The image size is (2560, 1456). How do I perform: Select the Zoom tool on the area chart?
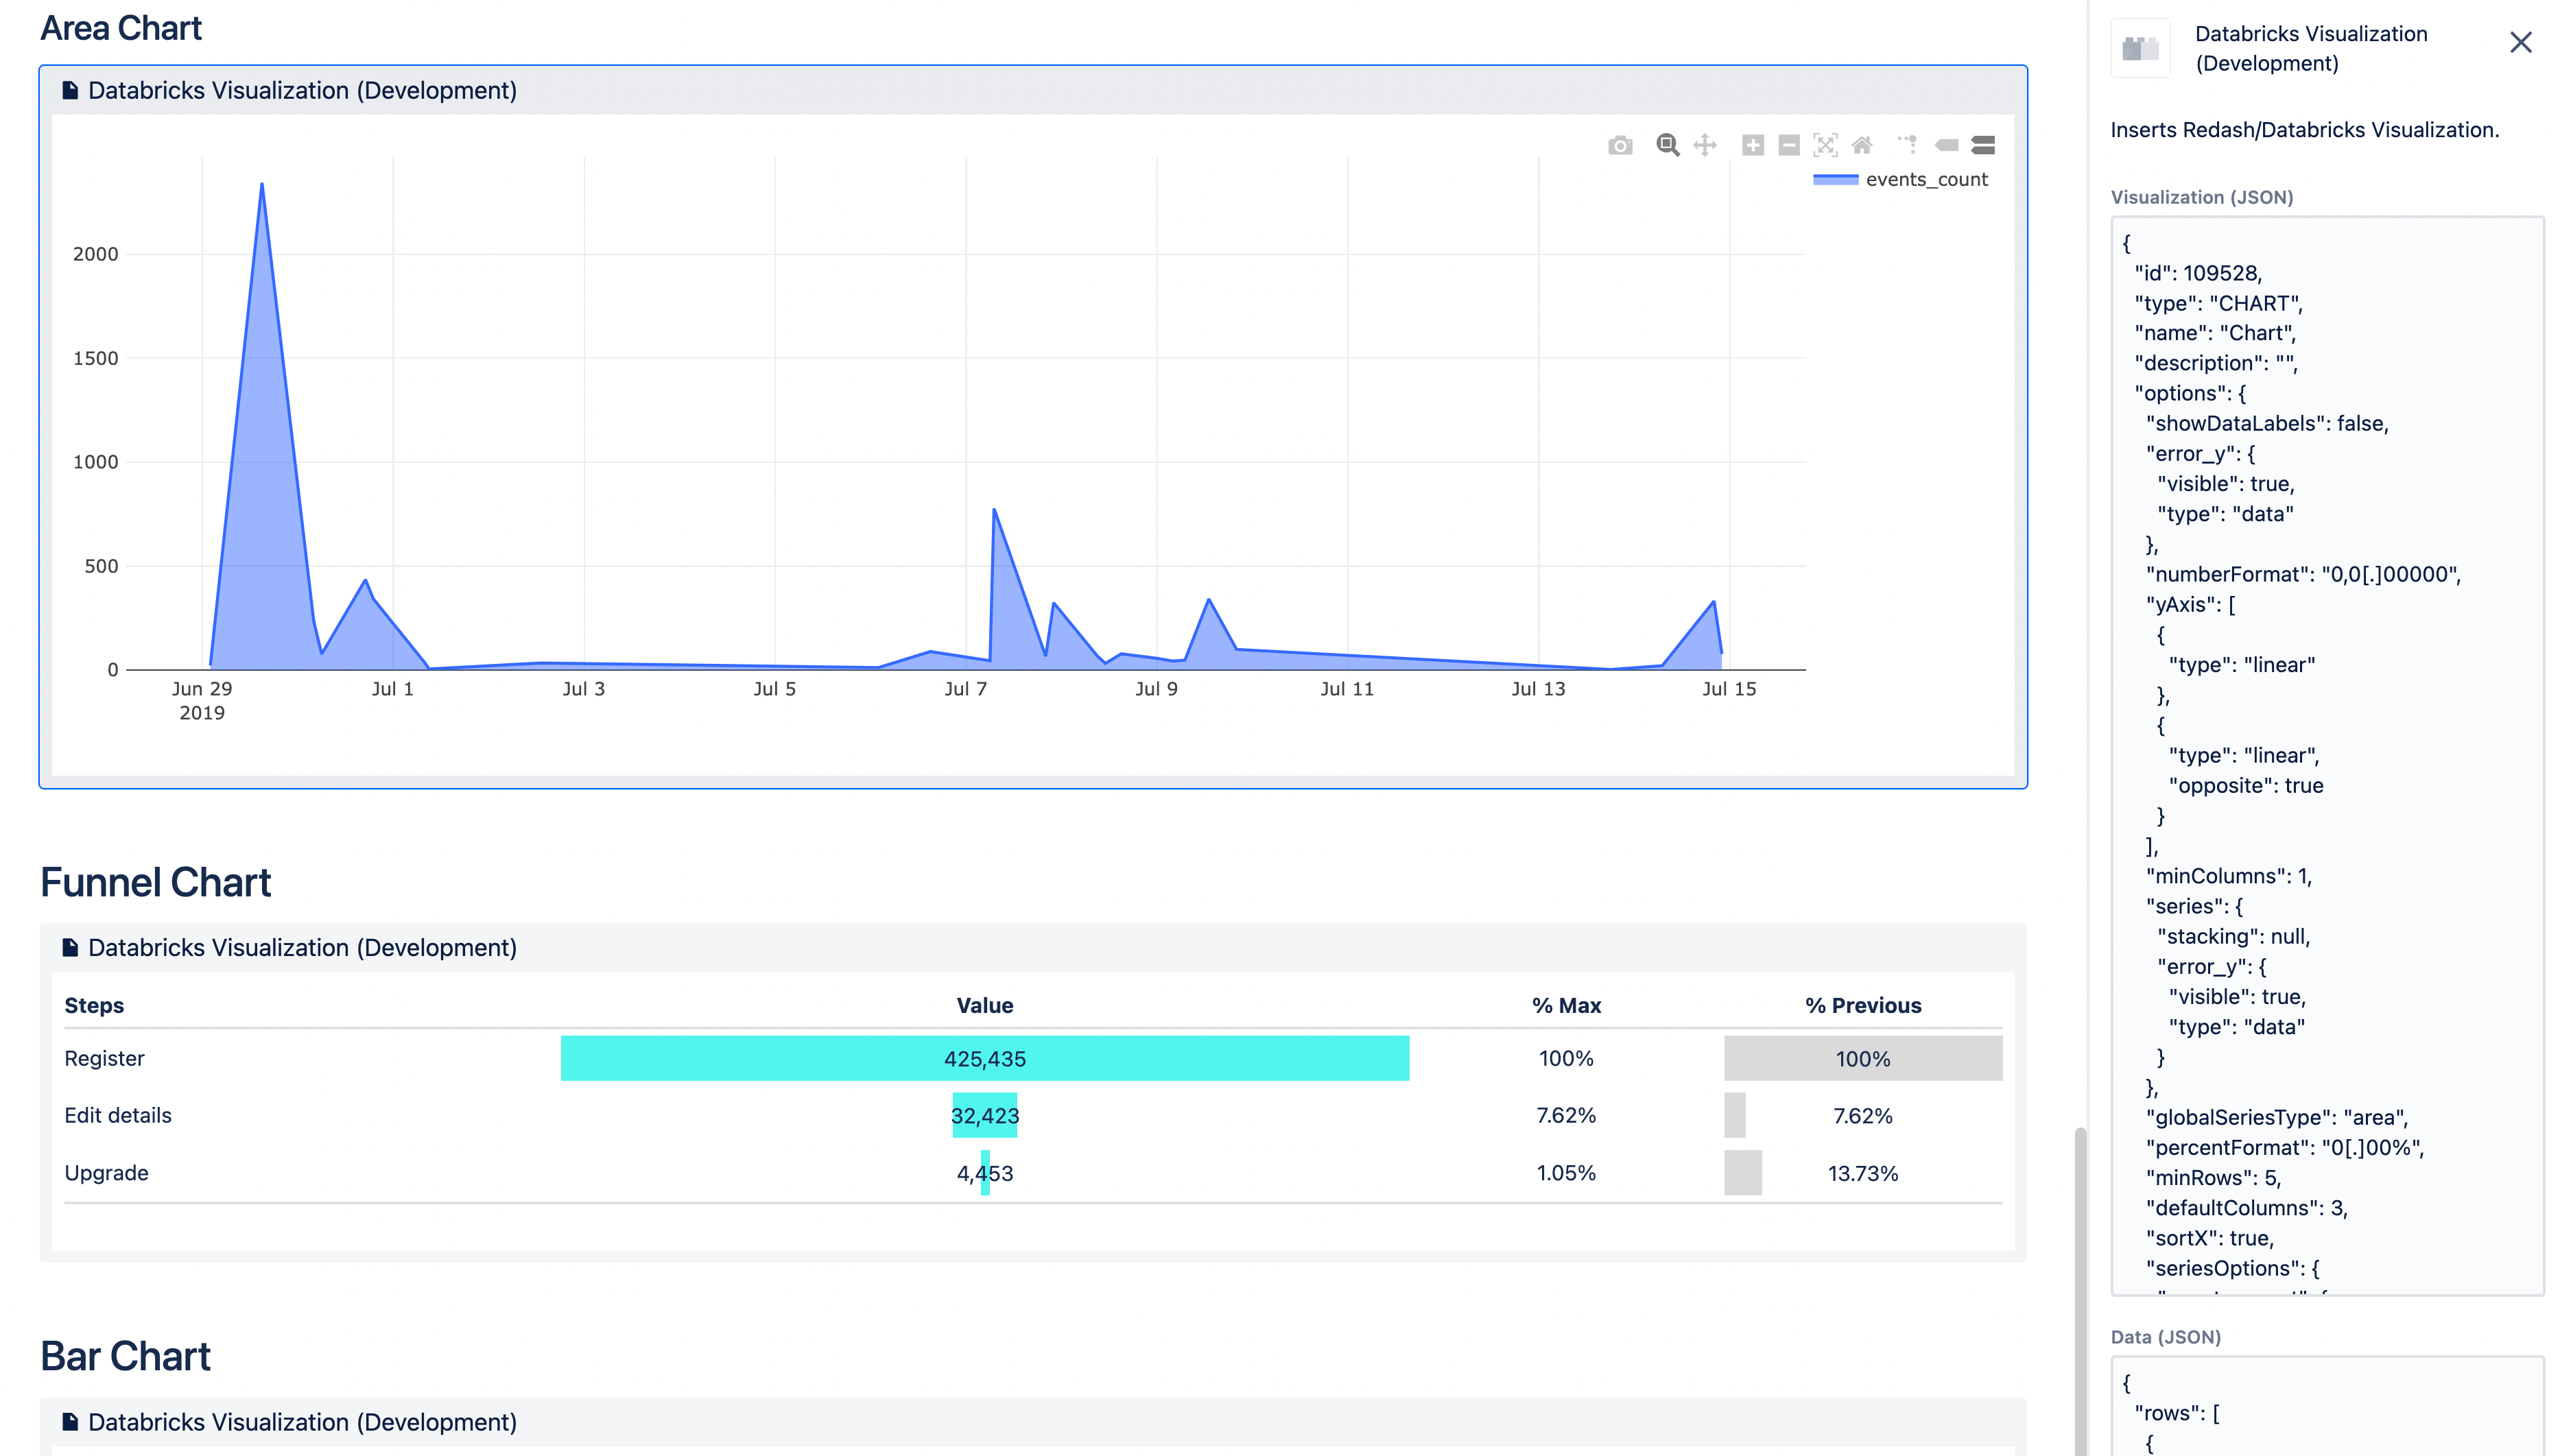[1667, 145]
